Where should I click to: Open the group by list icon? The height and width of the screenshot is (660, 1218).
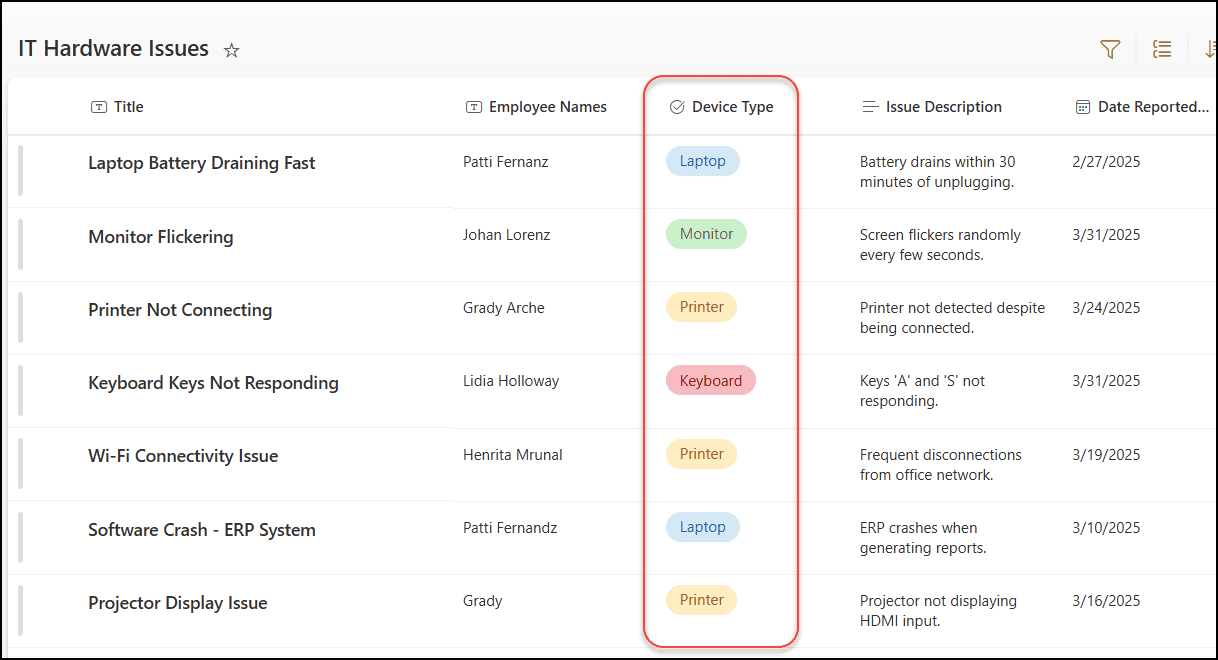[x=1162, y=49]
